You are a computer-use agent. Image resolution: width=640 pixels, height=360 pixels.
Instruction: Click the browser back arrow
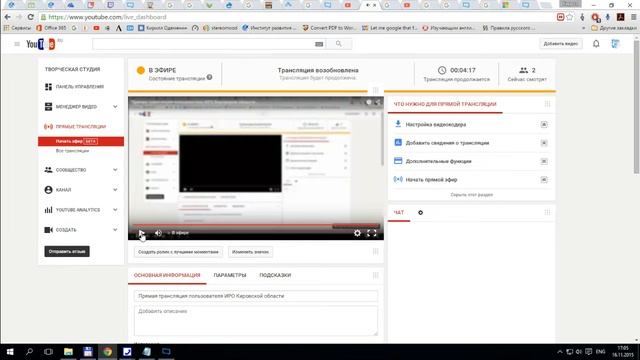[x=7, y=17]
